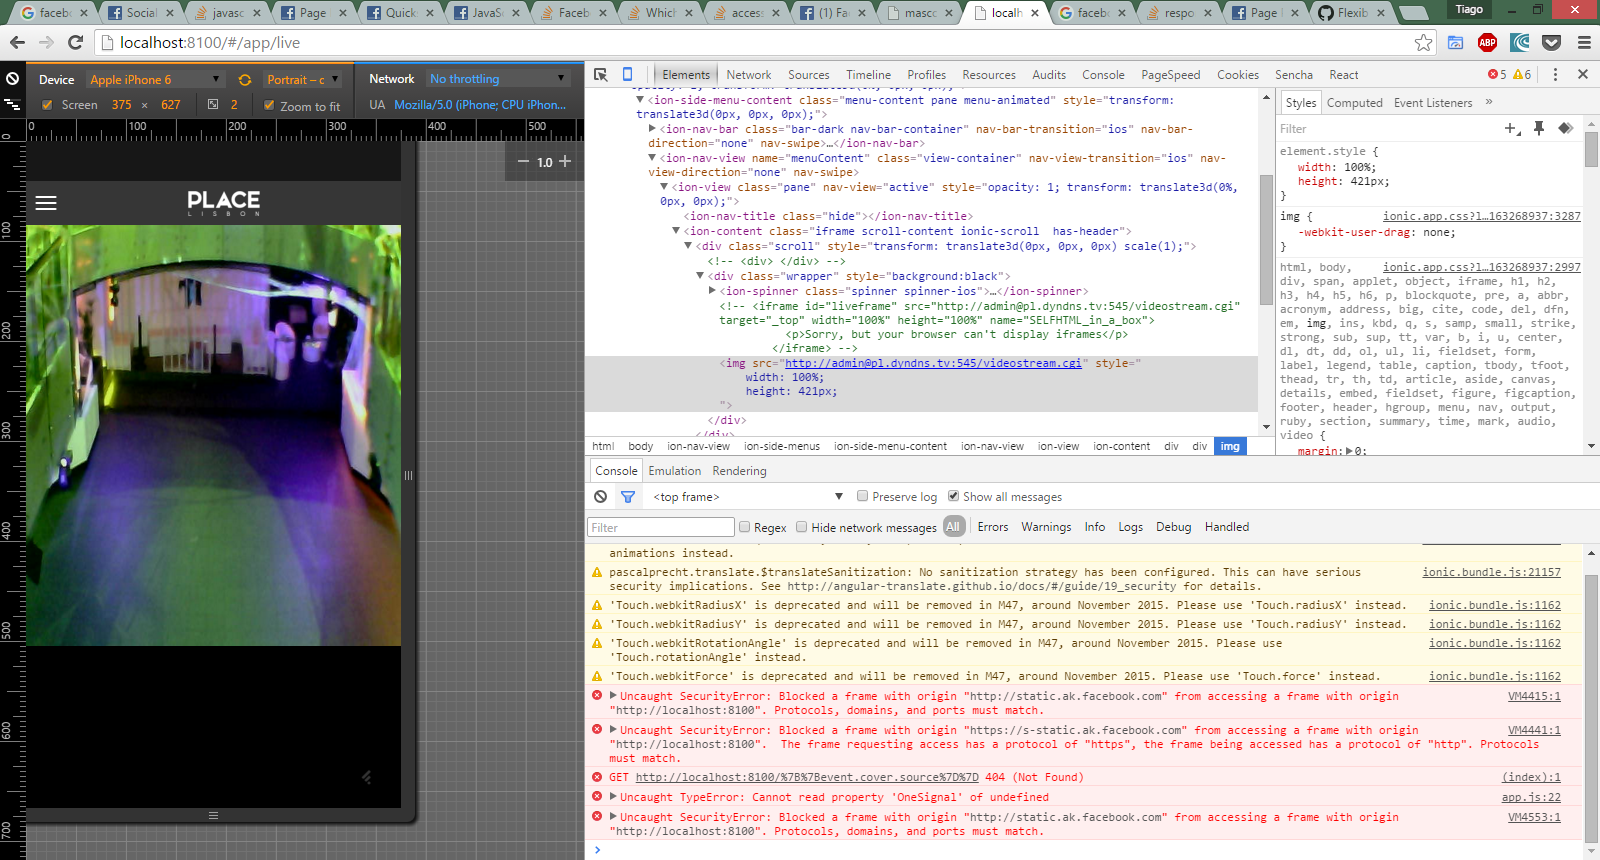Collapse the ion-nav-view menuContent node
This screenshot has height=860, width=1600.
click(653, 158)
